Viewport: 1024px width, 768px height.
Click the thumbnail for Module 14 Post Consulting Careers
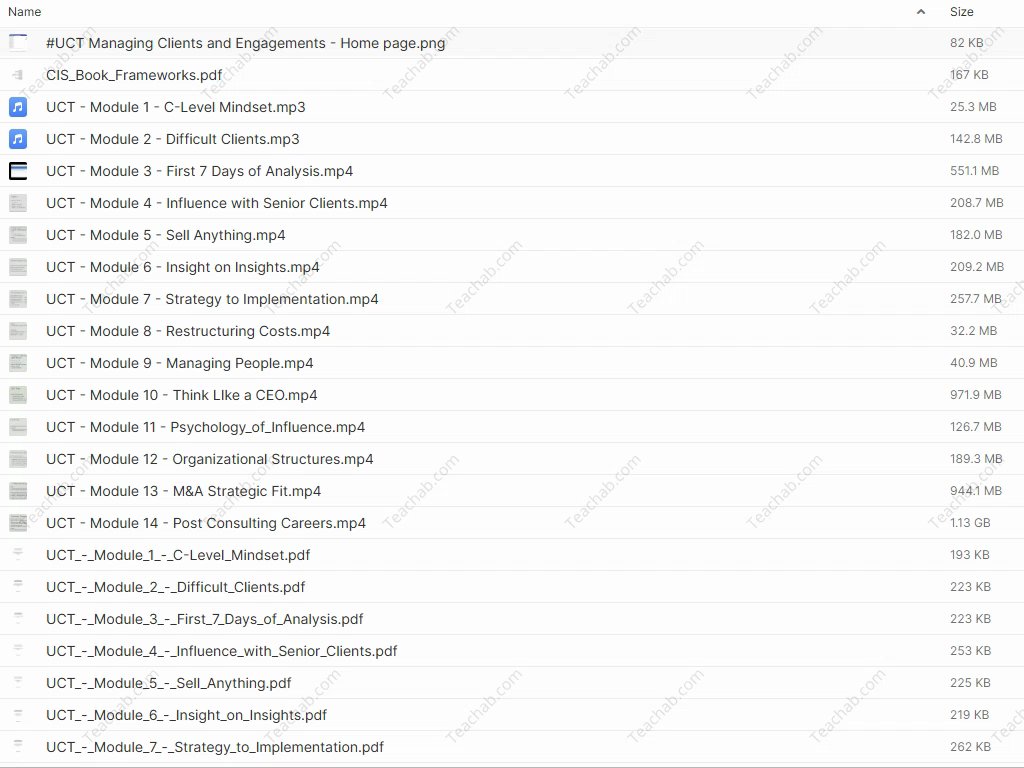[18, 523]
